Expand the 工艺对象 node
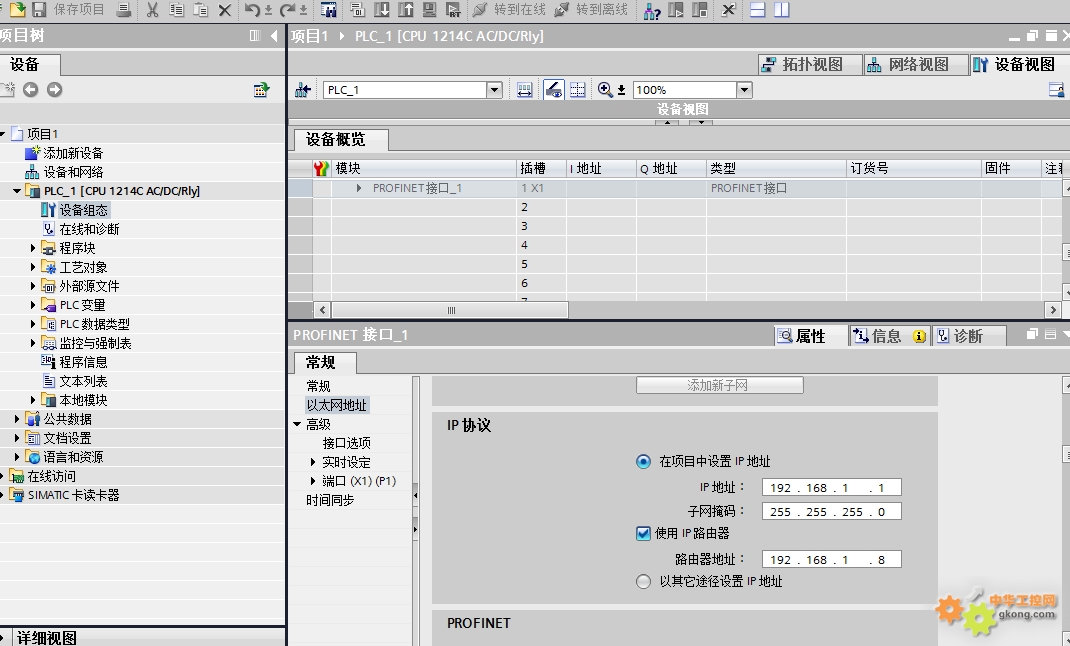1070x646 pixels. (x=33, y=267)
